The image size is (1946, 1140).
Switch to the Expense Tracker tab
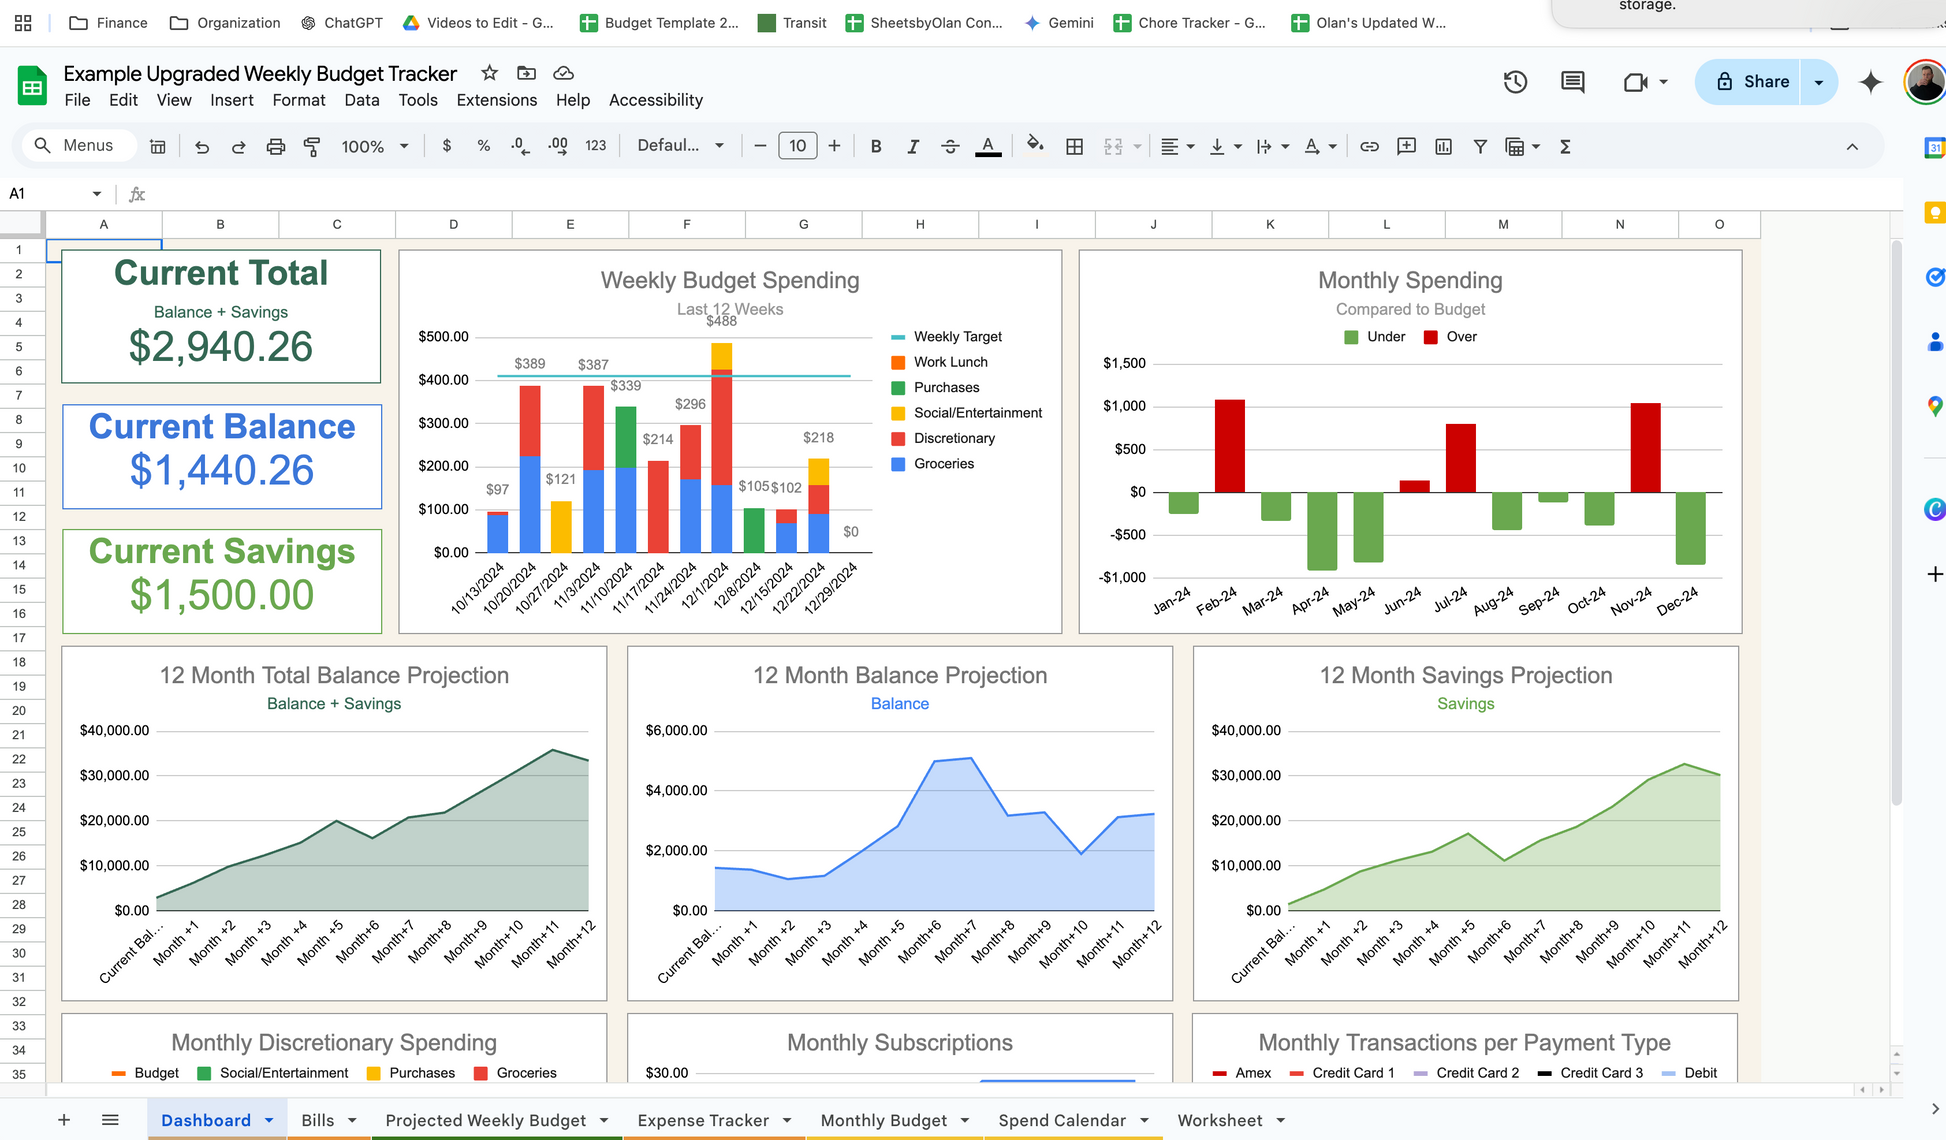[702, 1120]
